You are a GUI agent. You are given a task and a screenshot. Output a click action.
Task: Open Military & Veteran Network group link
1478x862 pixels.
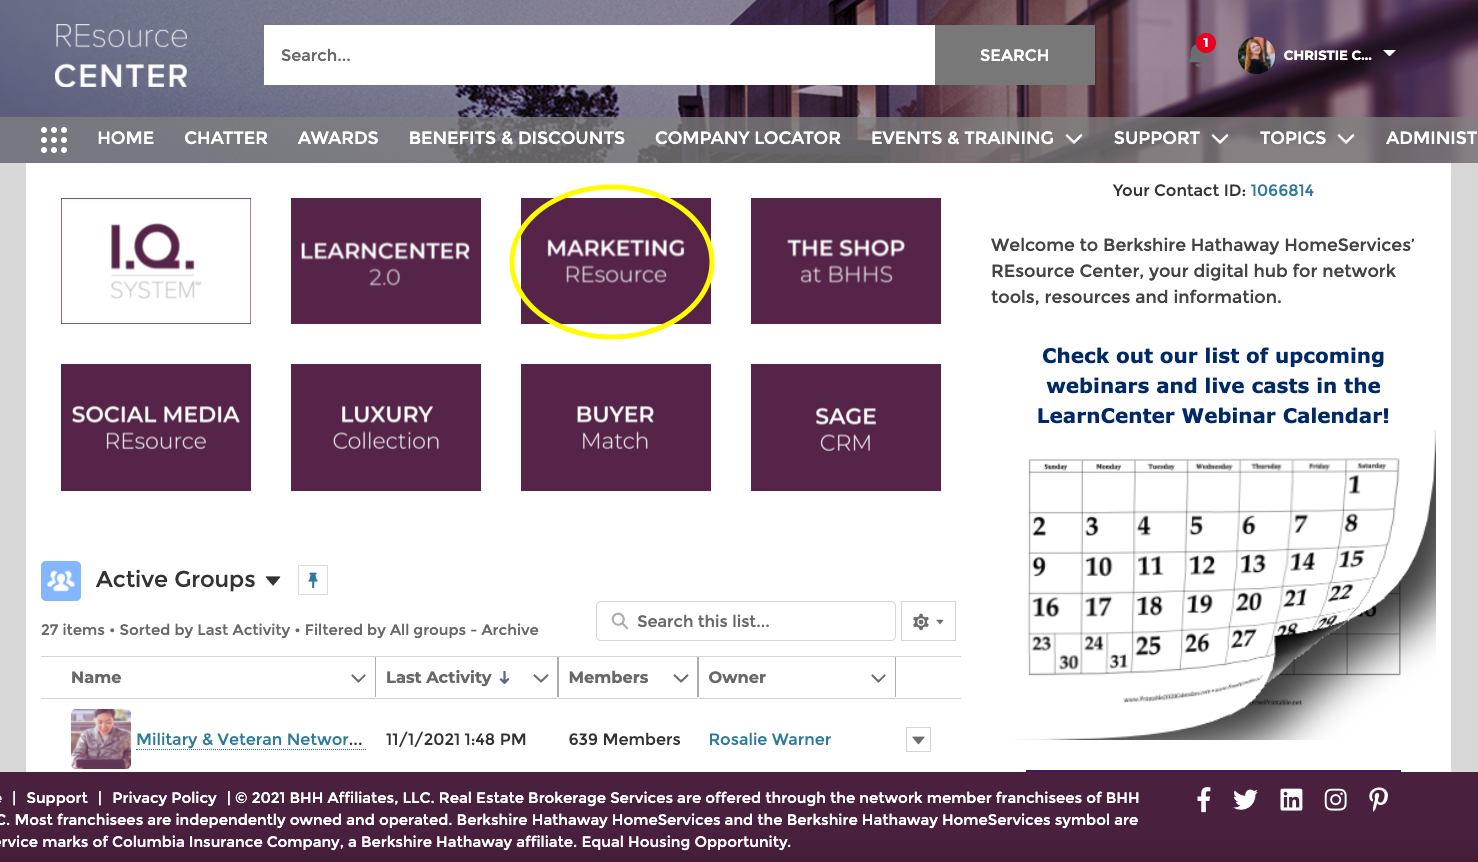click(250, 739)
